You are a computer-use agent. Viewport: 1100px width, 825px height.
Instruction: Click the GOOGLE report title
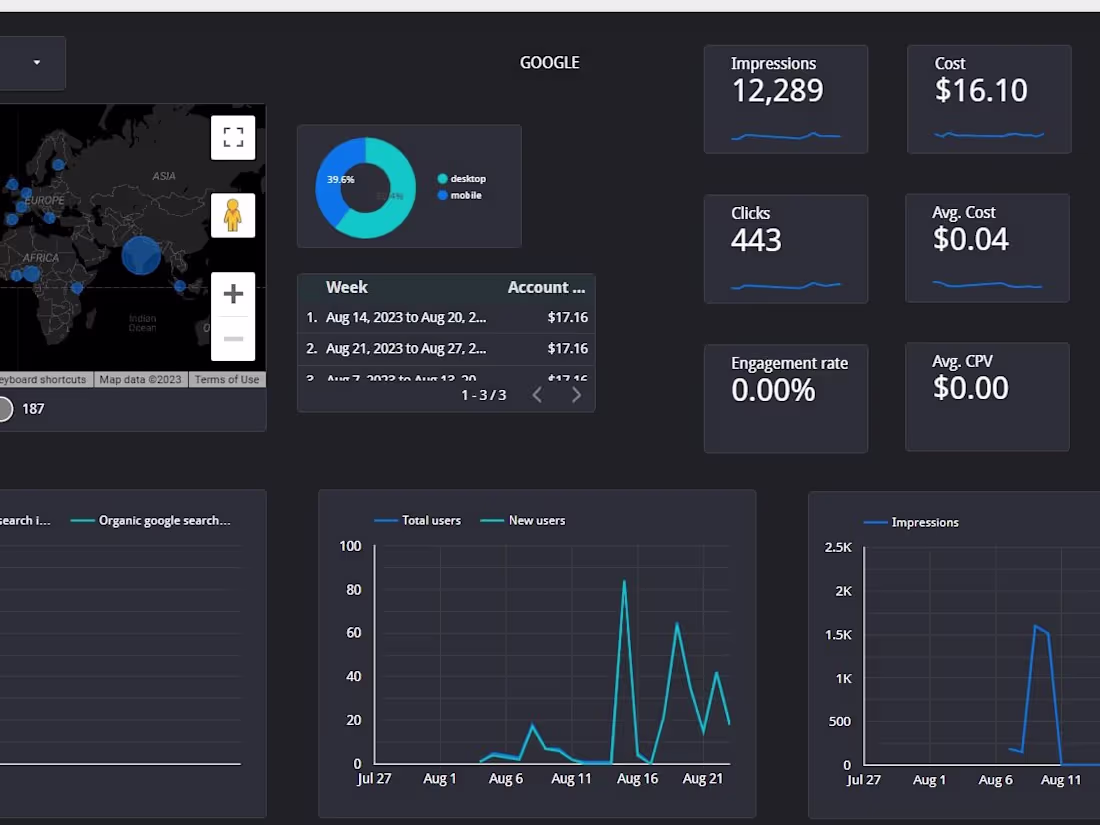549,62
